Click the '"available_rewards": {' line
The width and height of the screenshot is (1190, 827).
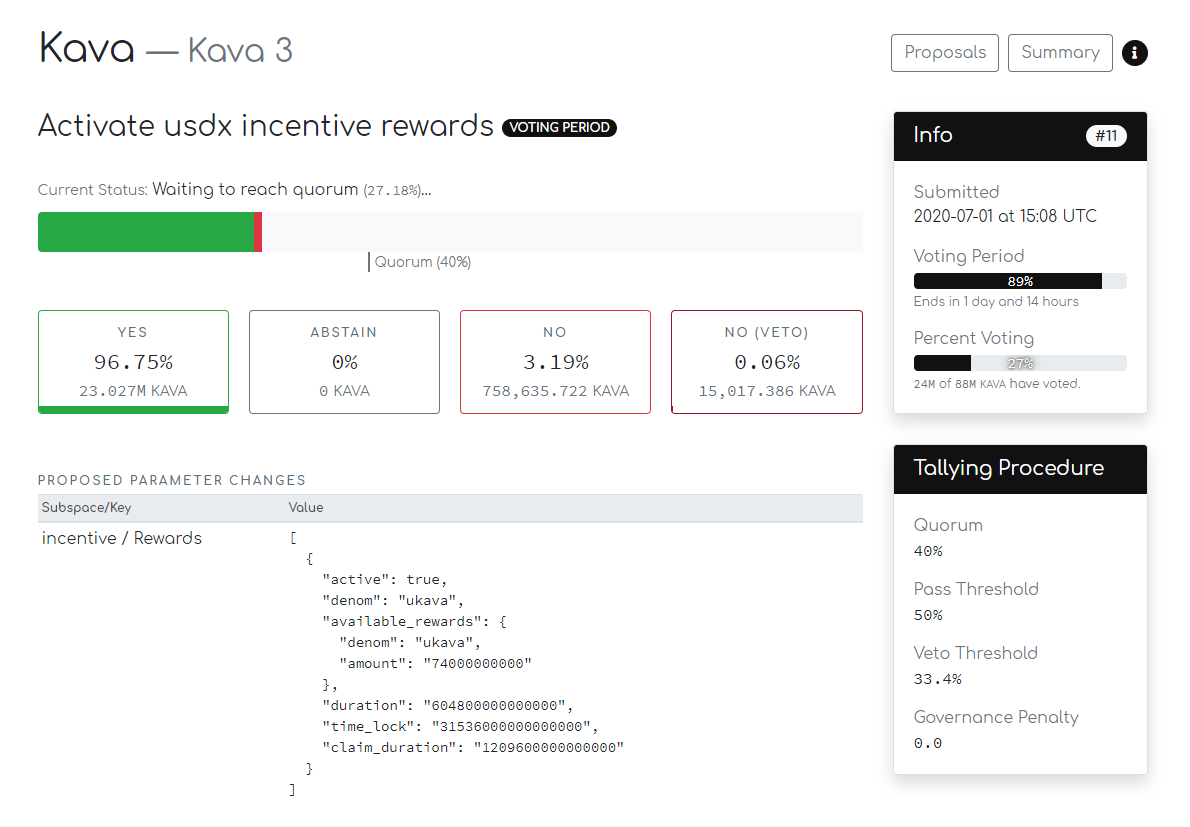click(414, 621)
